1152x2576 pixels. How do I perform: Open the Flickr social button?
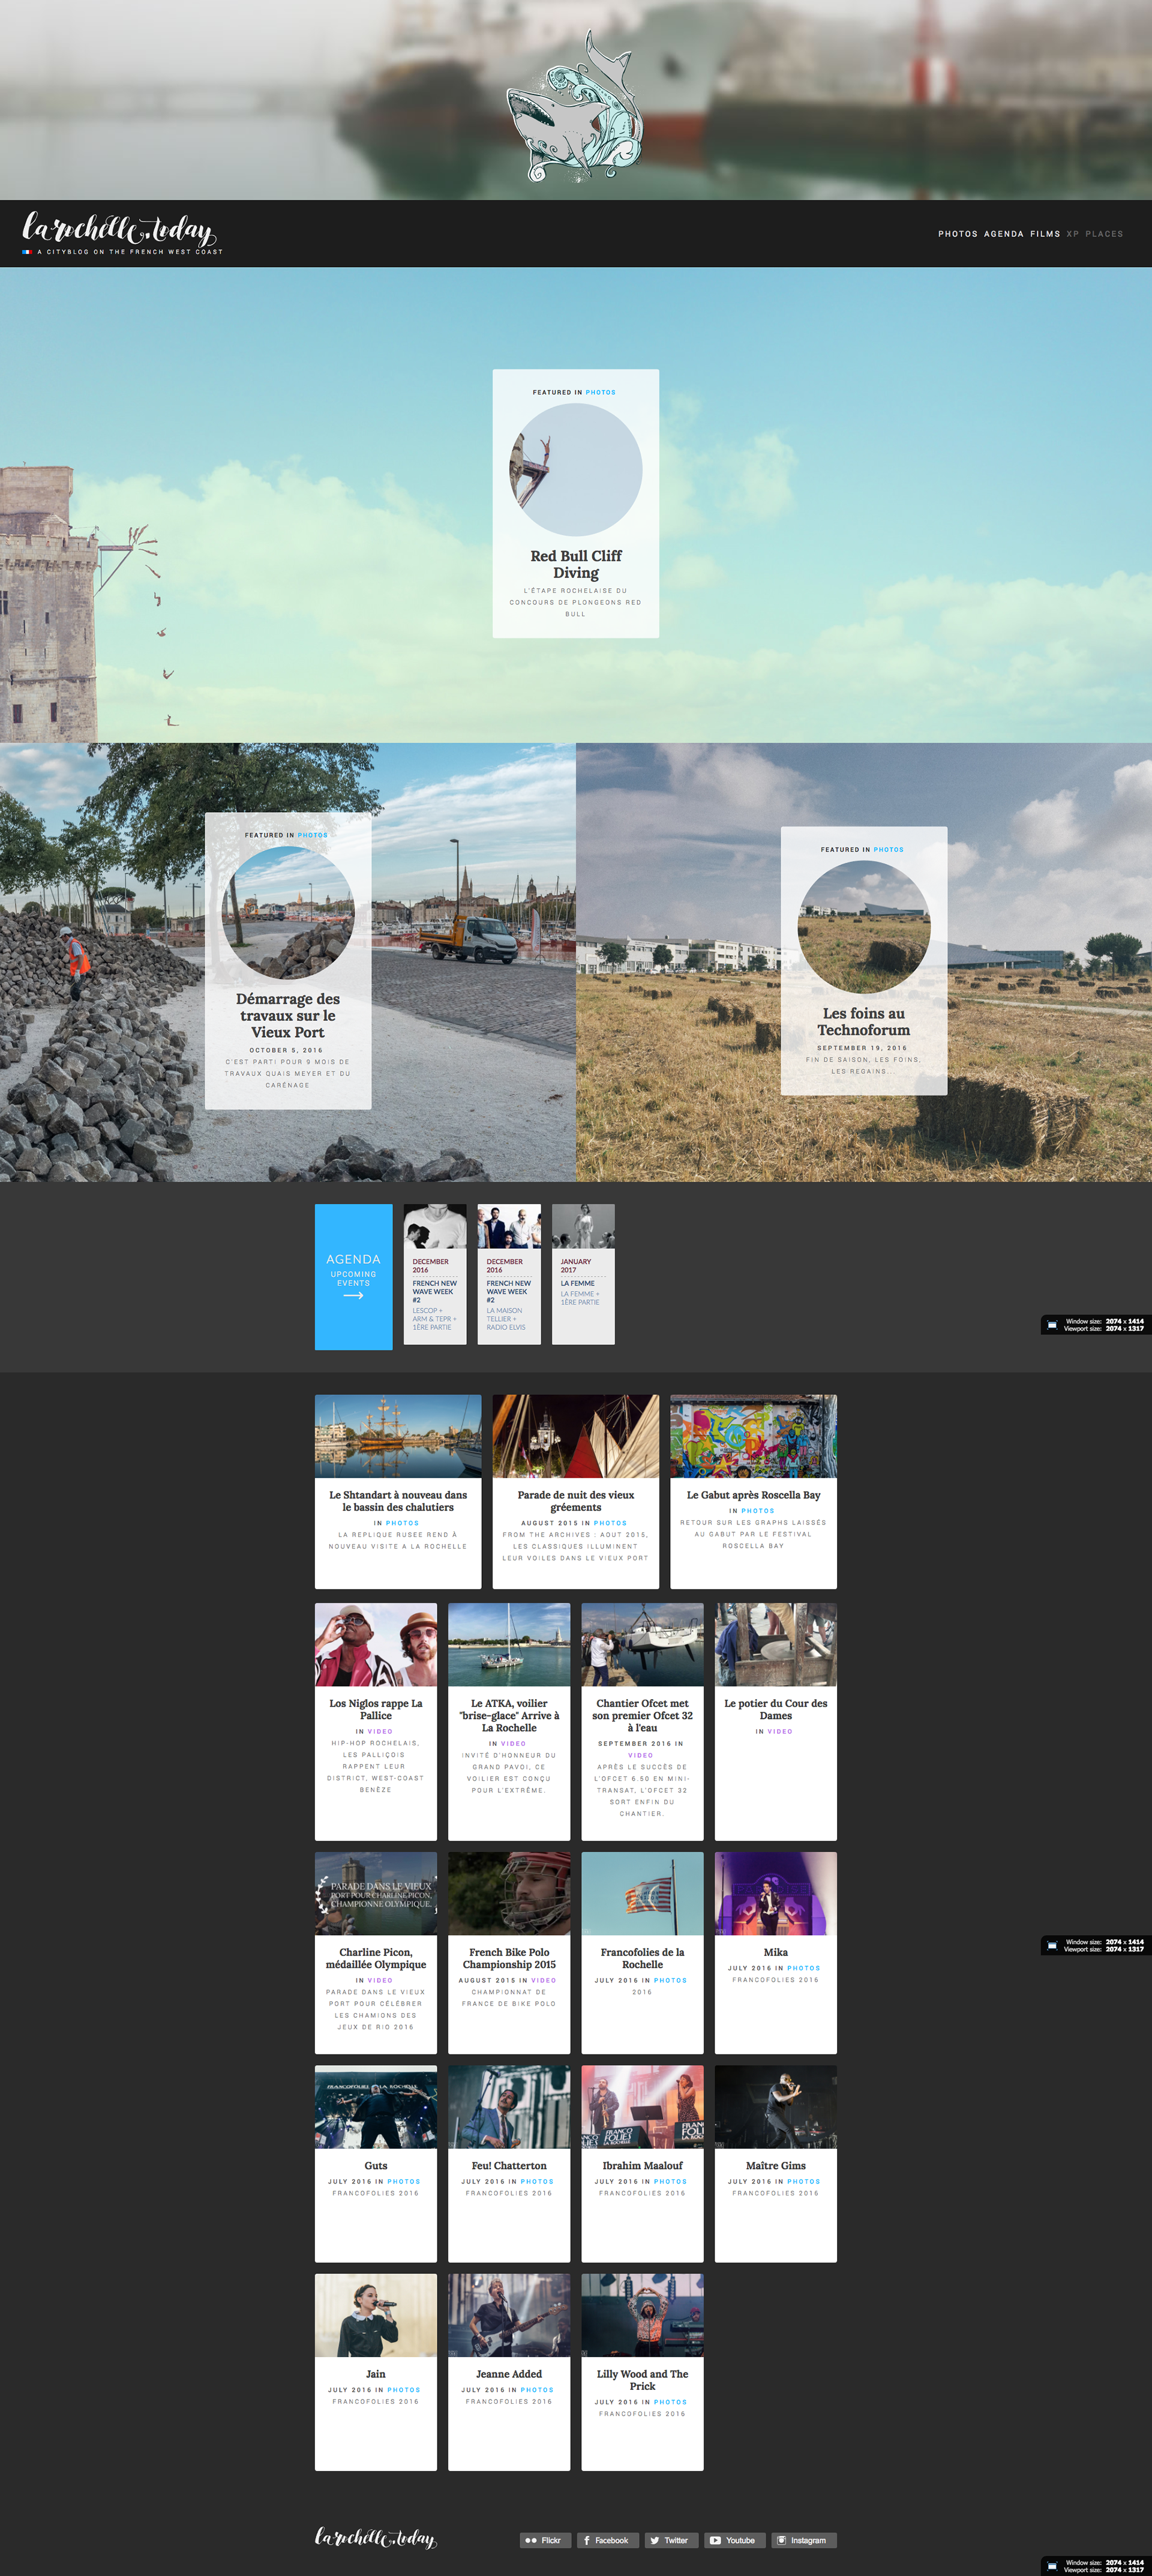click(x=545, y=2539)
